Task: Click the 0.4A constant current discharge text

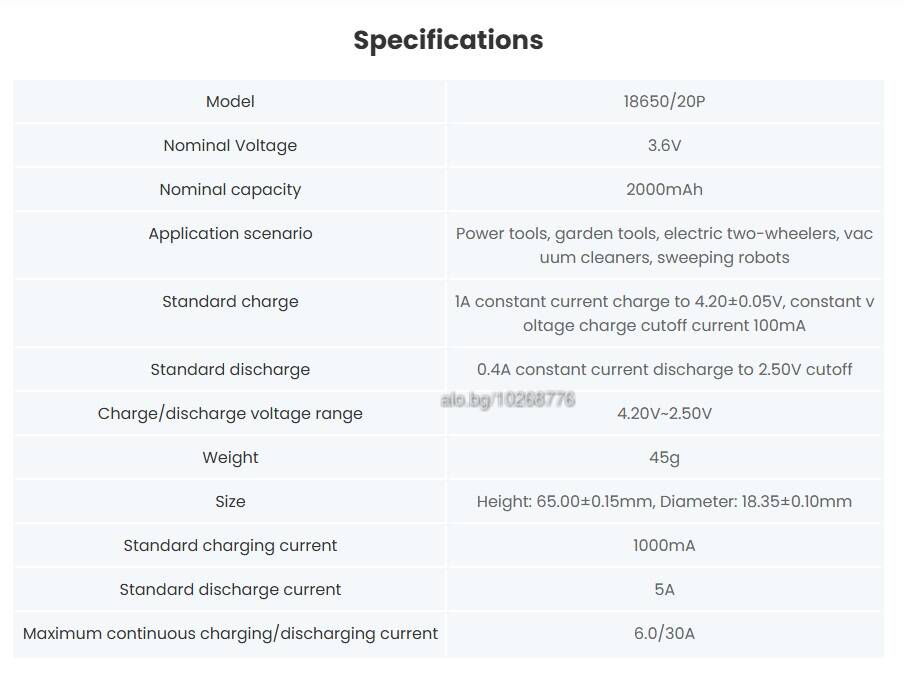Action: tap(664, 369)
